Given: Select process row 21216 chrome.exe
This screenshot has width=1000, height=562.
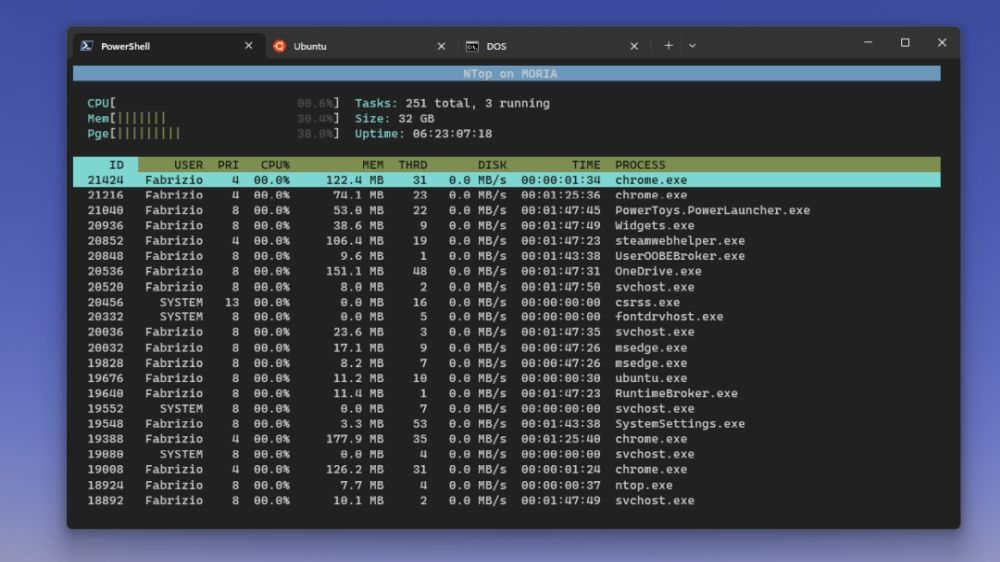Looking at the screenshot, I should 506,195.
